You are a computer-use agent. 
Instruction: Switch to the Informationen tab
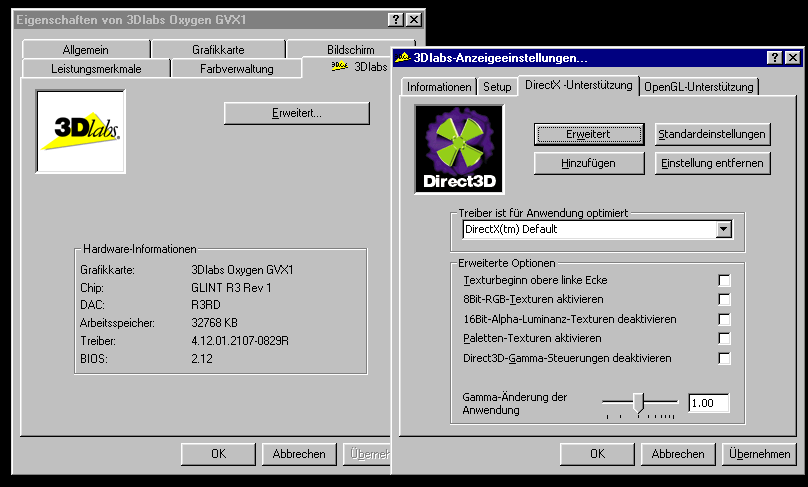(439, 87)
